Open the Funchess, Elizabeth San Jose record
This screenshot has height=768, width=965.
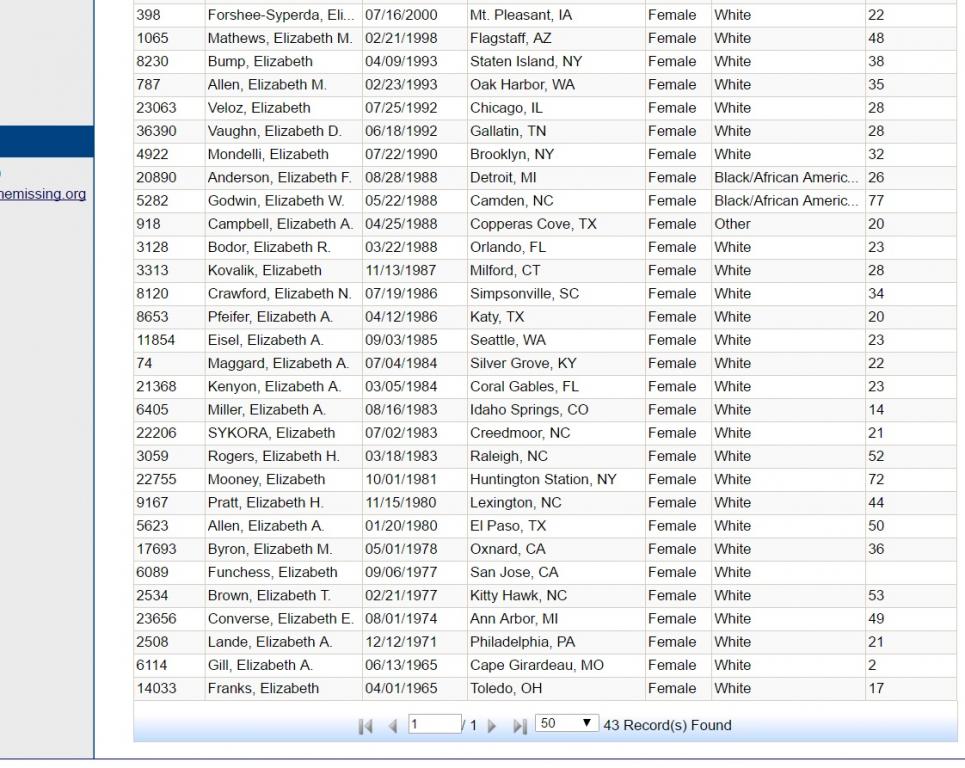point(272,572)
